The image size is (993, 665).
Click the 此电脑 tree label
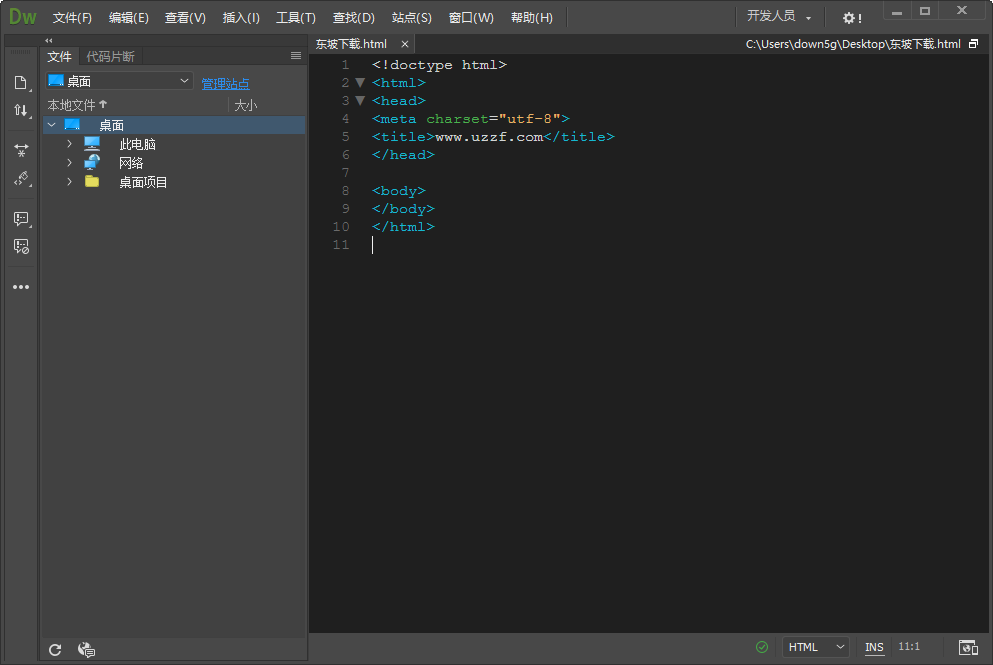(137, 144)
